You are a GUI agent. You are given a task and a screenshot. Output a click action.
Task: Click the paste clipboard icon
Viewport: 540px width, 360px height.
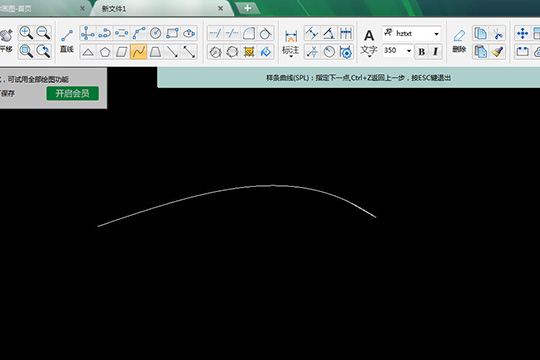pyautogui.click(x=480, y=52)
